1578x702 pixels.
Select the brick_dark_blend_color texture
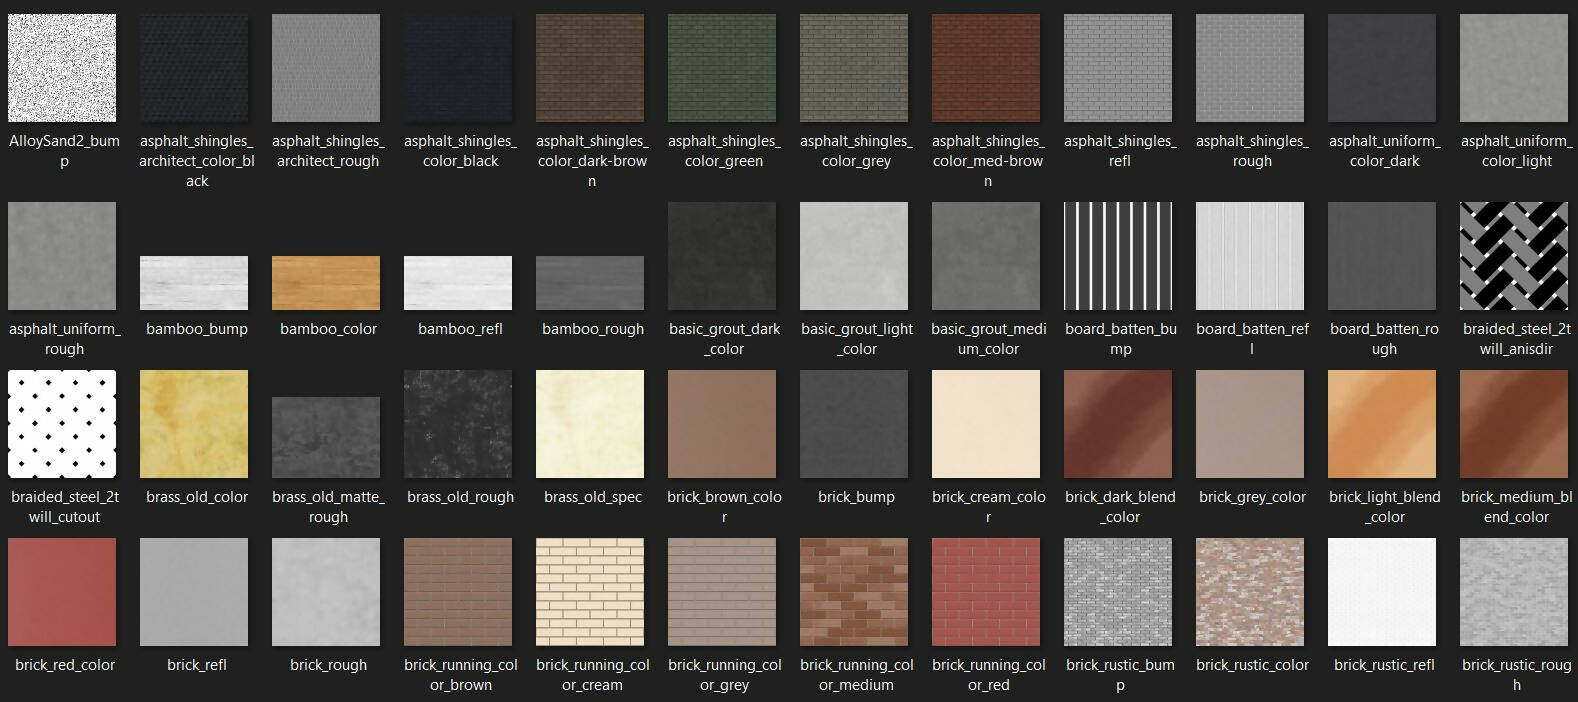pyautogui.click(x=1118, y=424)
